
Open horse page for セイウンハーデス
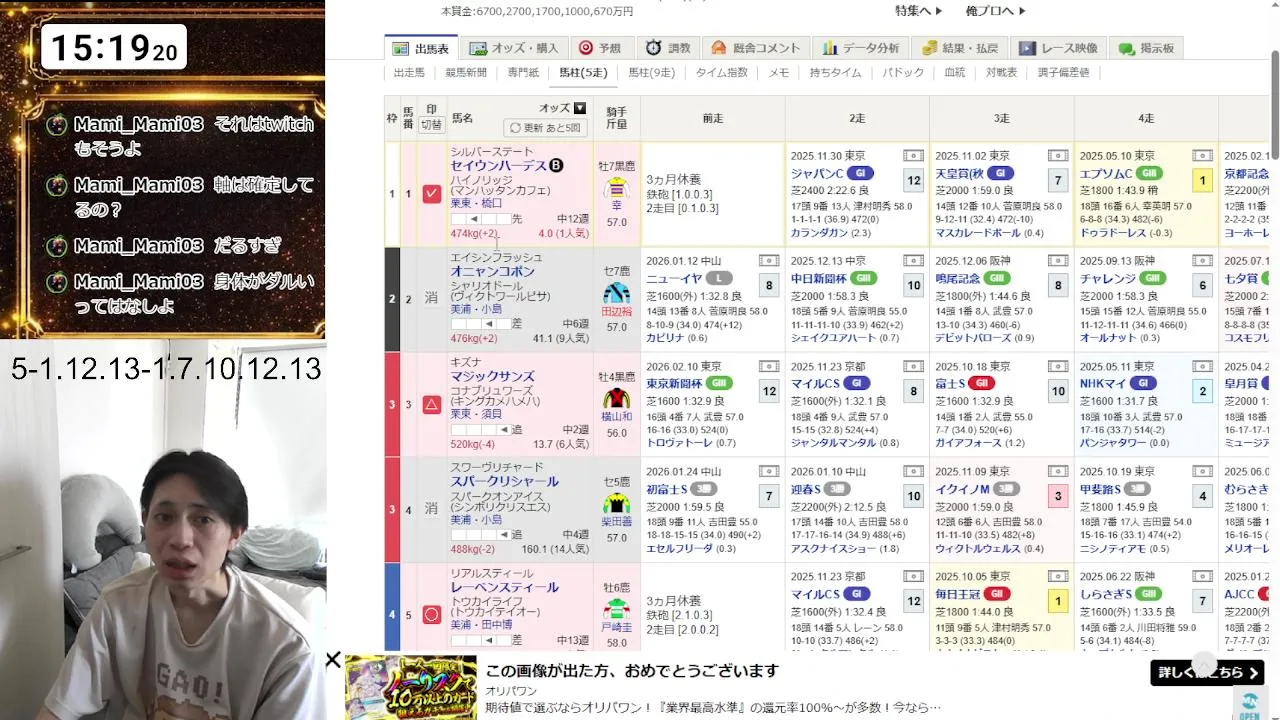pos(498,166)
